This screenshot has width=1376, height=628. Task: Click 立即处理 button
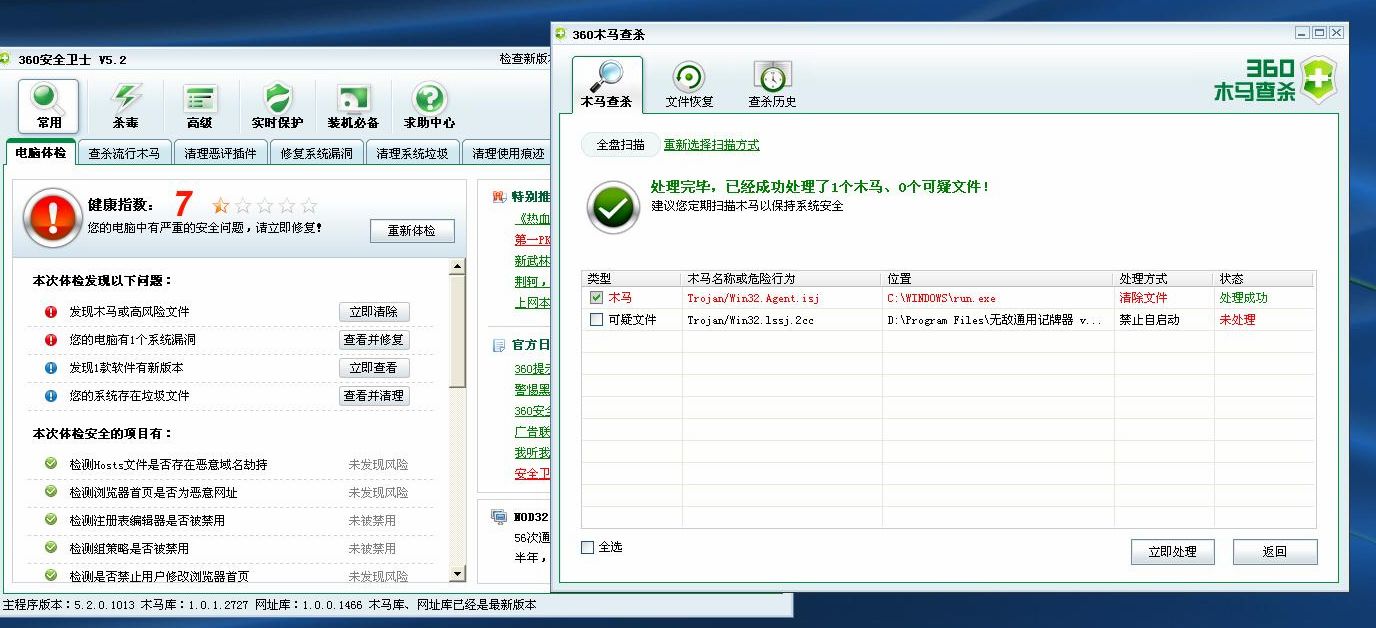[1172, 552]
